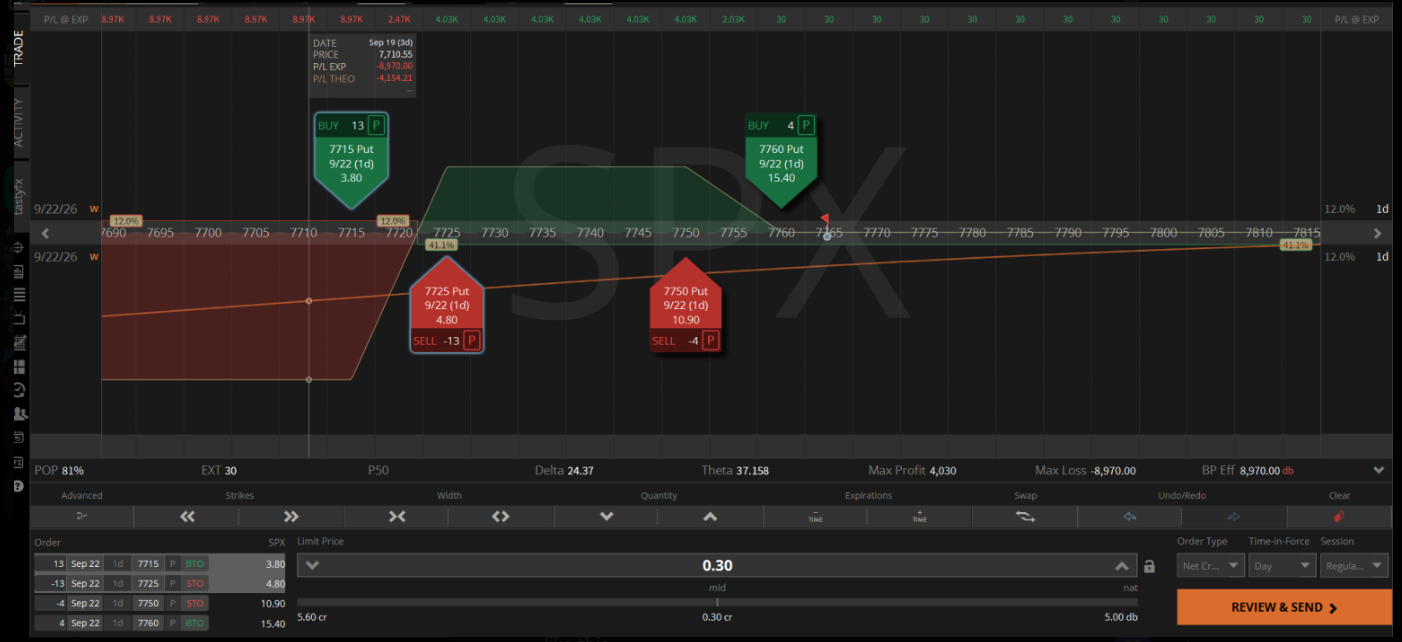Open the help question mark icon
1402x642 pixels.
click(18, 485)
